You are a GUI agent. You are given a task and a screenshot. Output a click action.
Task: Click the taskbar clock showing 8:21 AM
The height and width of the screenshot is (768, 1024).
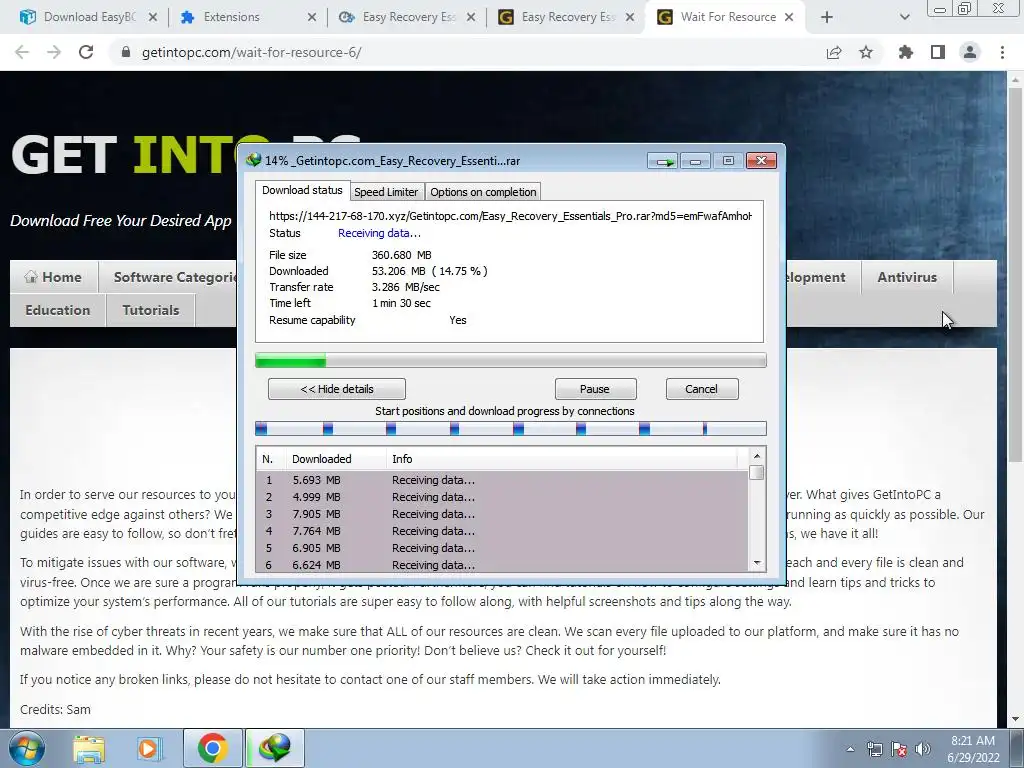click(973, 749)
